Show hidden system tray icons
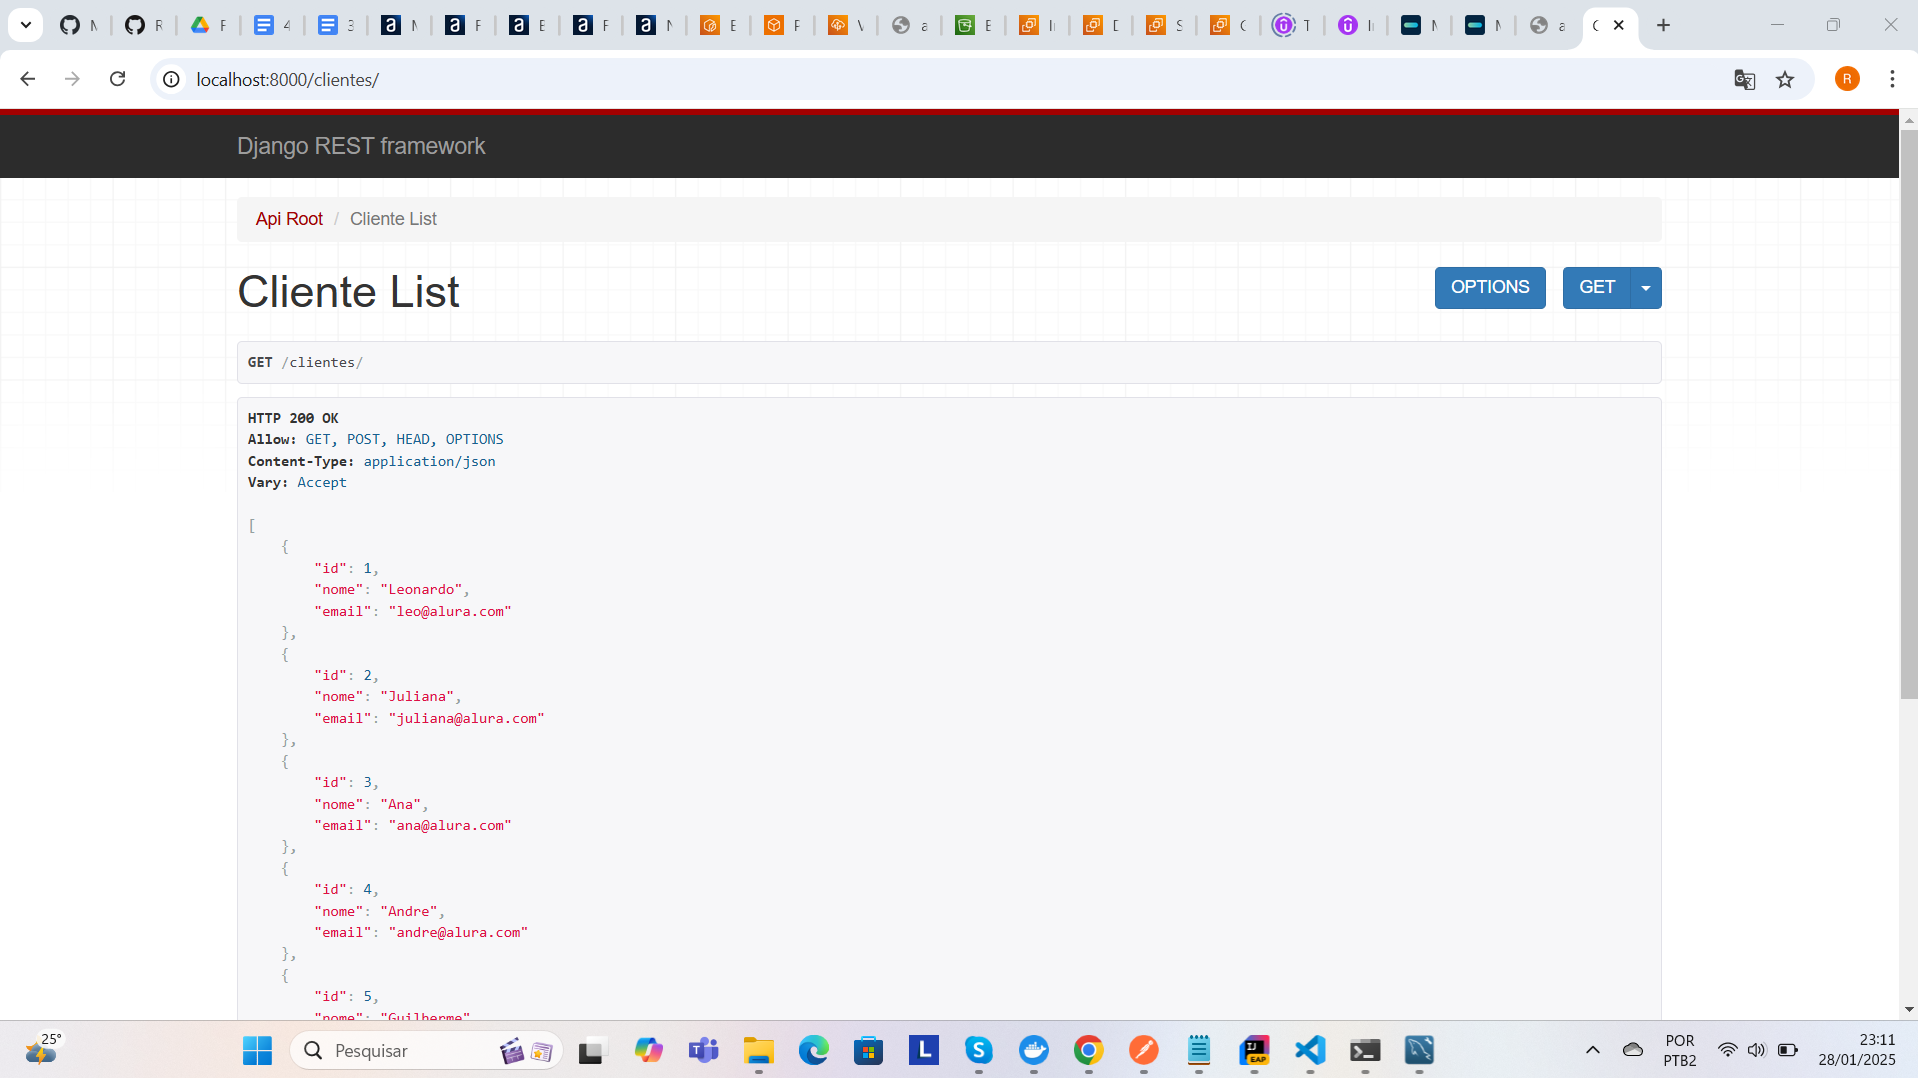 (x=1593, y=1051)
